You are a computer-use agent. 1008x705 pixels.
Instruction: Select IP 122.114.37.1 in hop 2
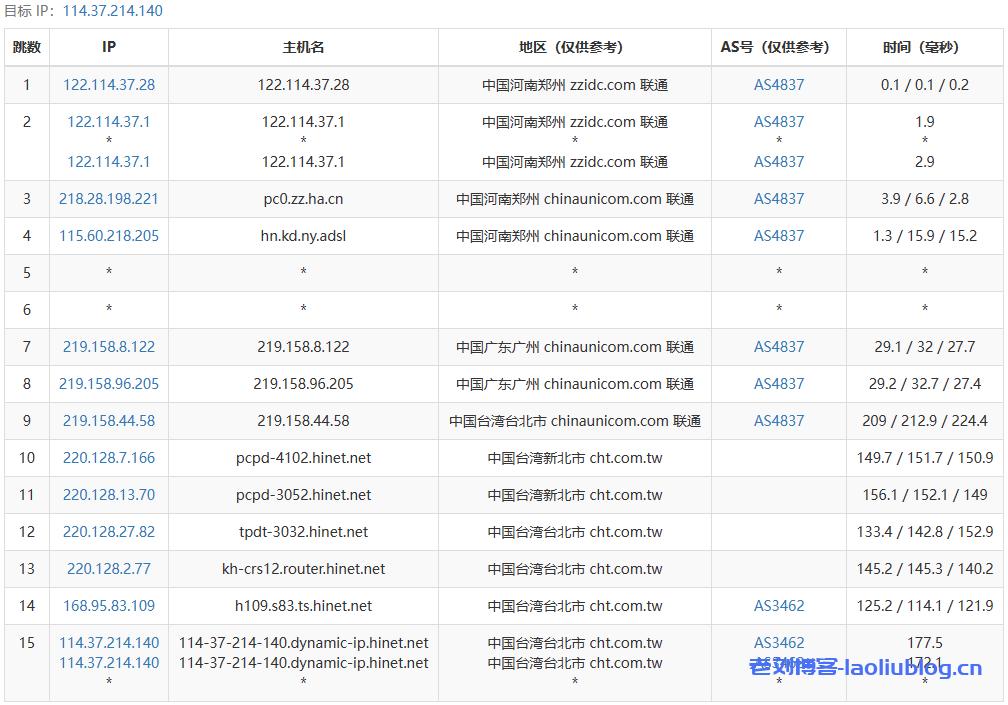tap(108, 121)
